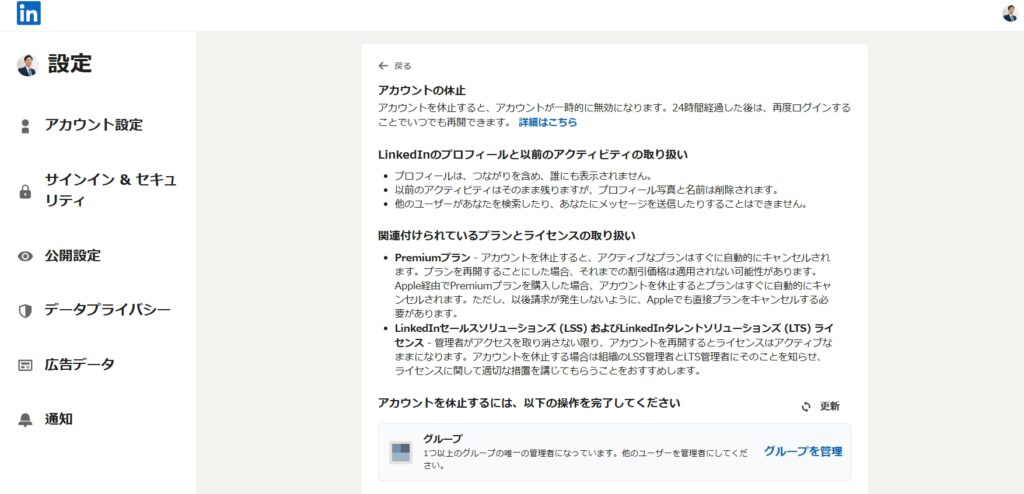Click the bell icon next to 通知

coord(26,420)
